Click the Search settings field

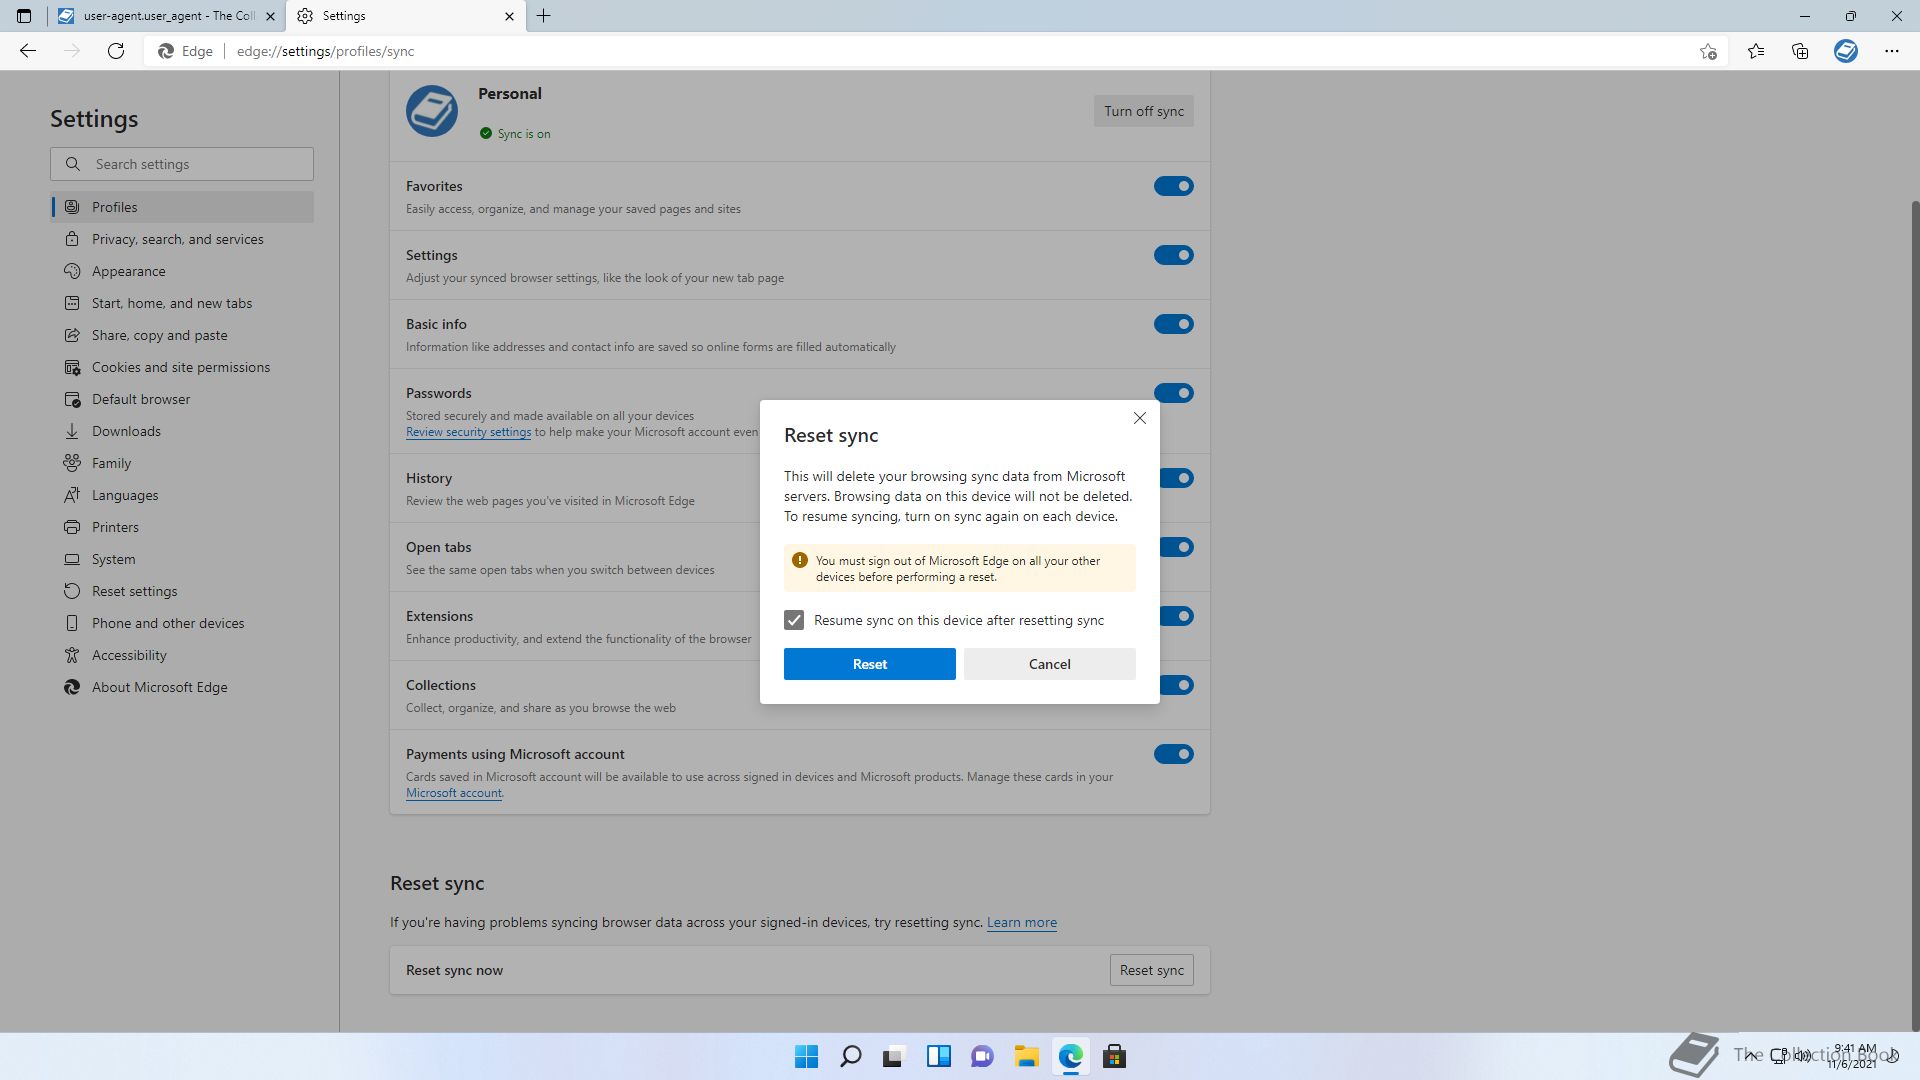[182, 164]
